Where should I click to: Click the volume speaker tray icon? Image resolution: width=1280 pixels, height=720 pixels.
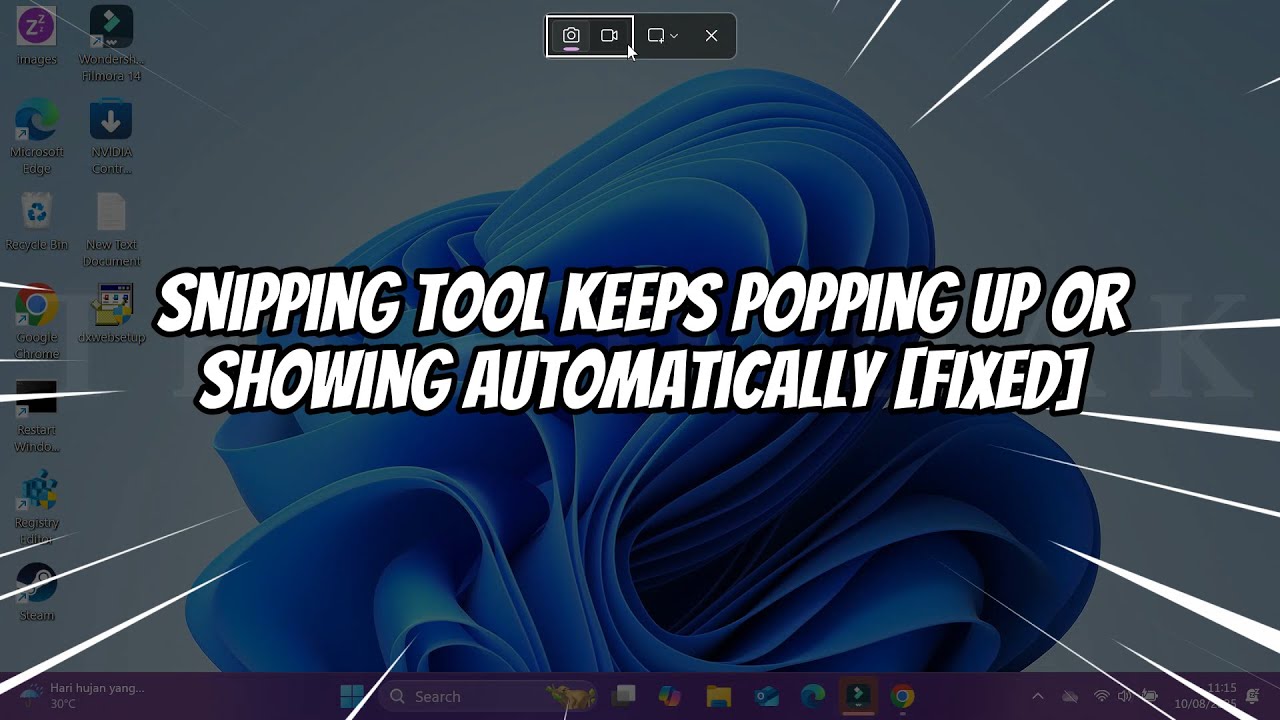pyautogui.click(x=1125, y=696)
